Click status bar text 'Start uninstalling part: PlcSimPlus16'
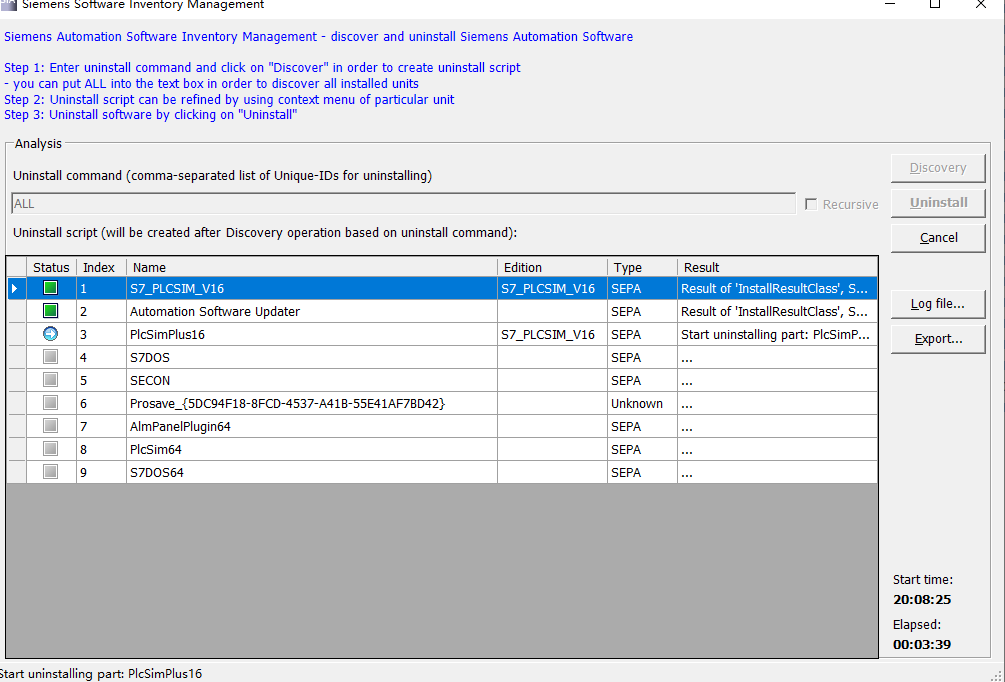Viewport: 1005px width, 682px height. click(x=101, y=674)
